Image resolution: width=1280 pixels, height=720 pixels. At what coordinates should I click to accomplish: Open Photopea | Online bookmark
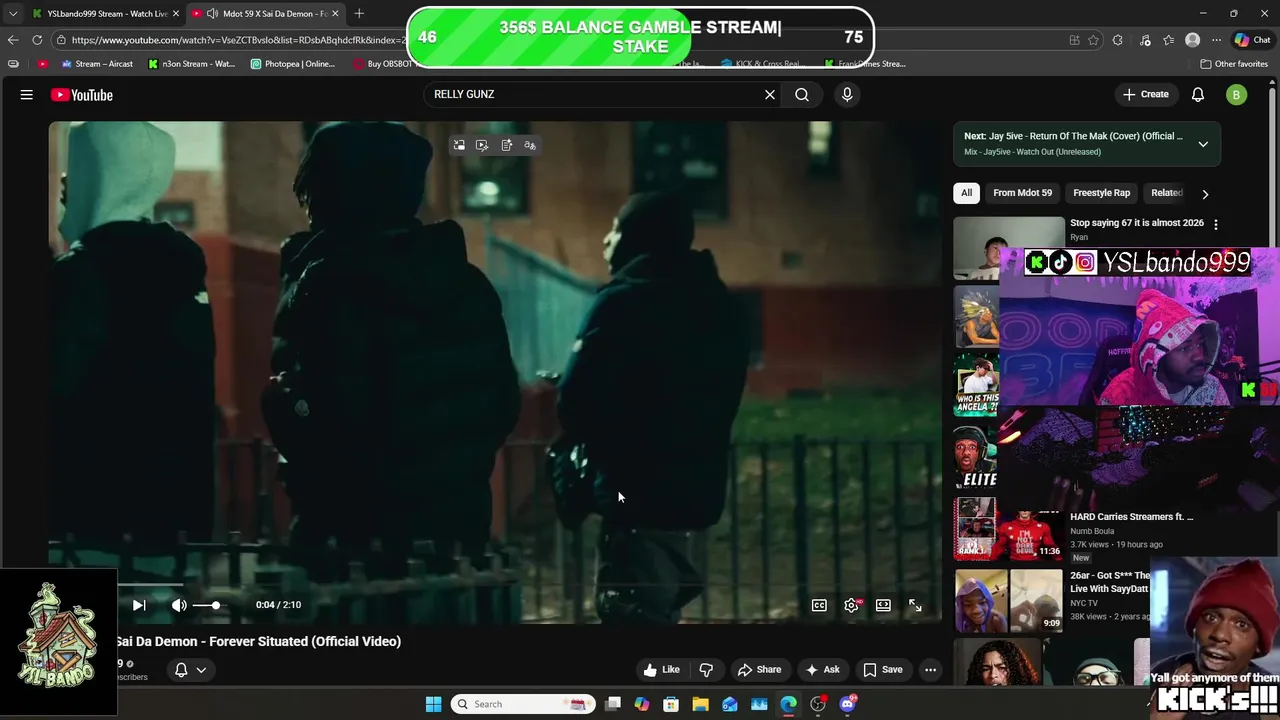click(293, 64)
